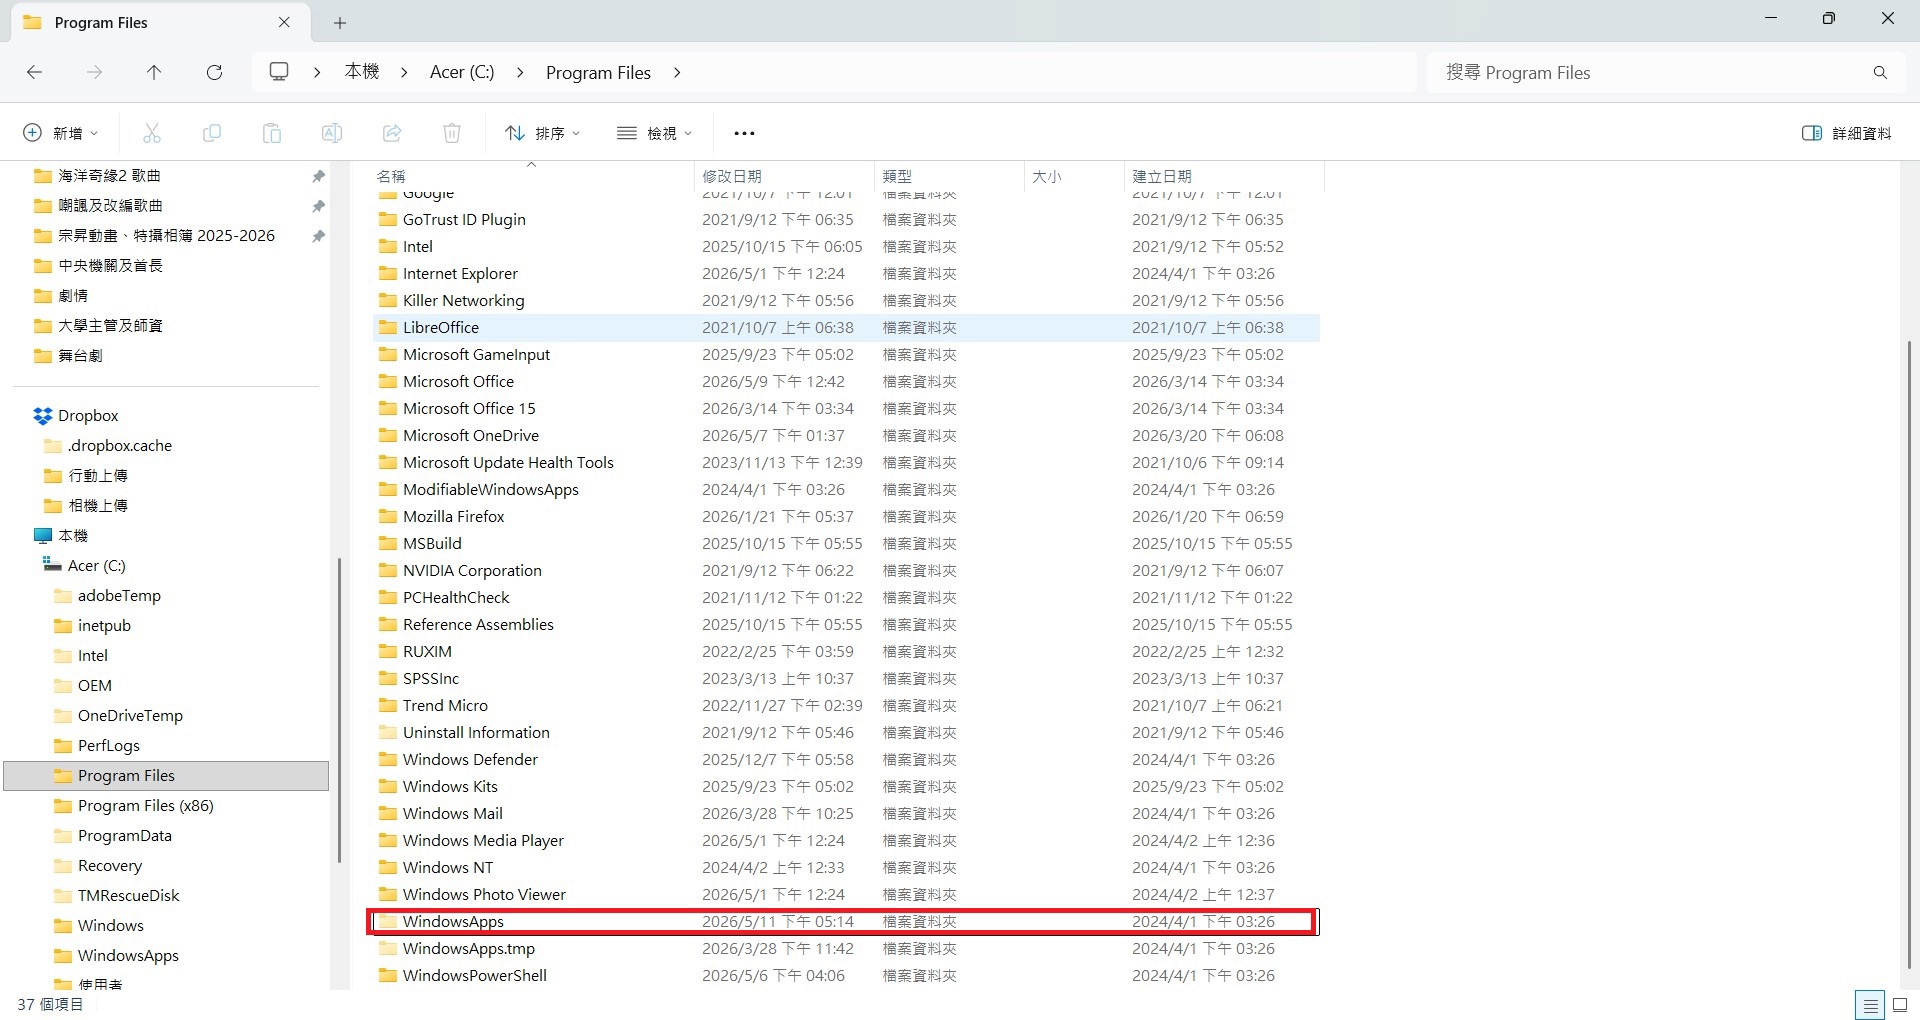Screen dimensions: 1920x1020
Task: Click the Share icon in toolbar
Action: point(392,133)
